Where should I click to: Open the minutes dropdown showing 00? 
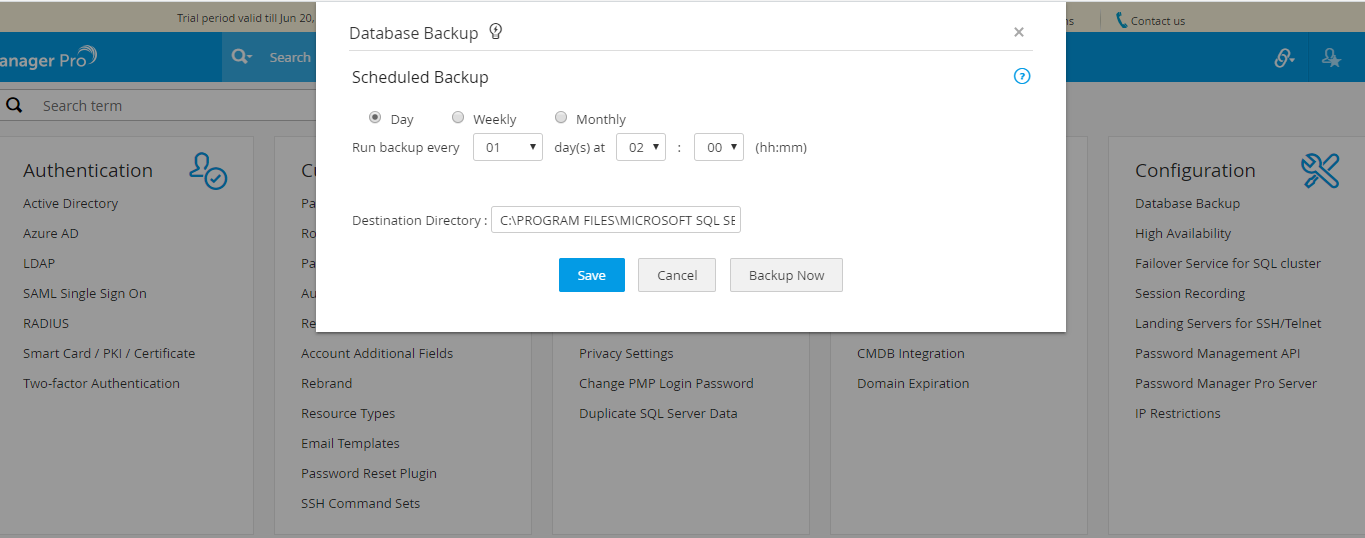pos(719,147)
